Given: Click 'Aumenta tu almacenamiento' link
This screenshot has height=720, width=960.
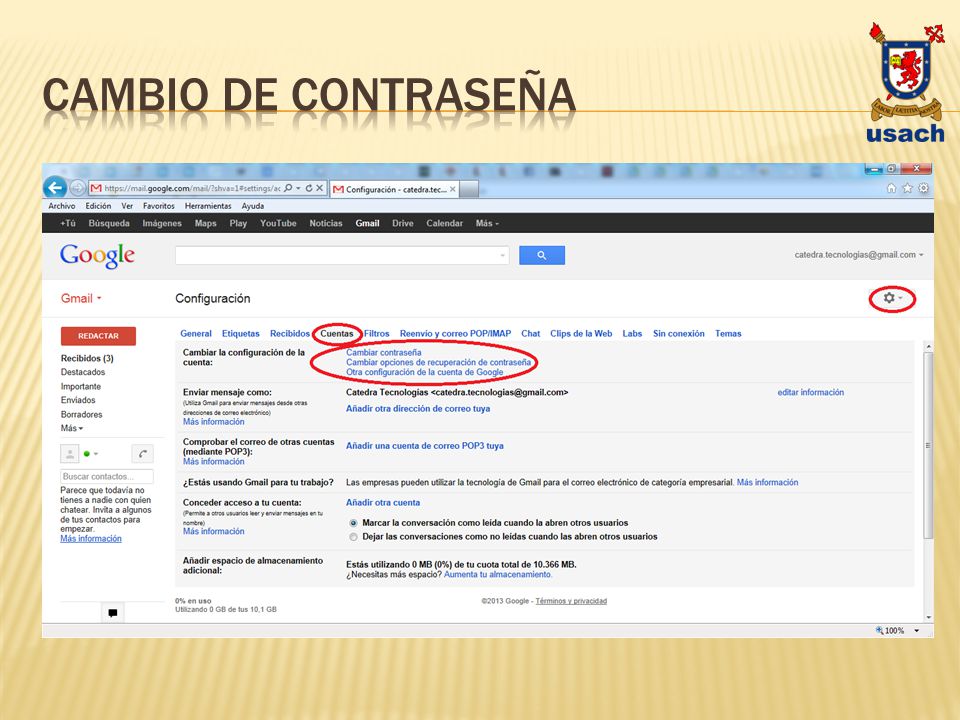Looking at the screenshot, I should [x=498, y=574].
